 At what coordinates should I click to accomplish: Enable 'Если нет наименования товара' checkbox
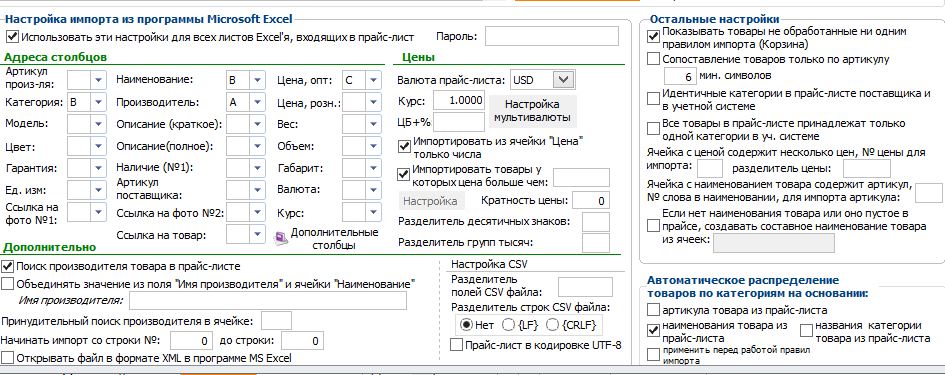[653, 226]
